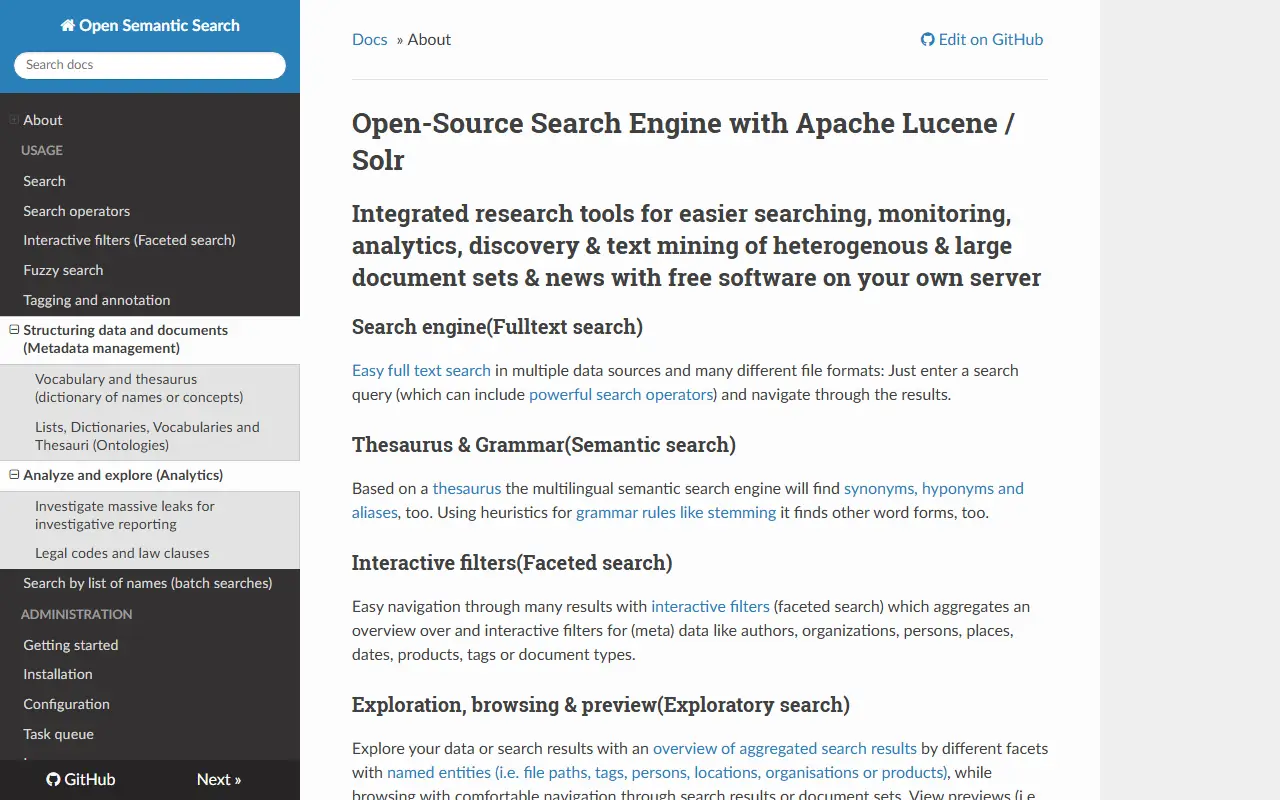This screenshot has height=800, width=1280.
Task: Follow interactive filters link in paragraph
Action: click(x=710, y=607)
